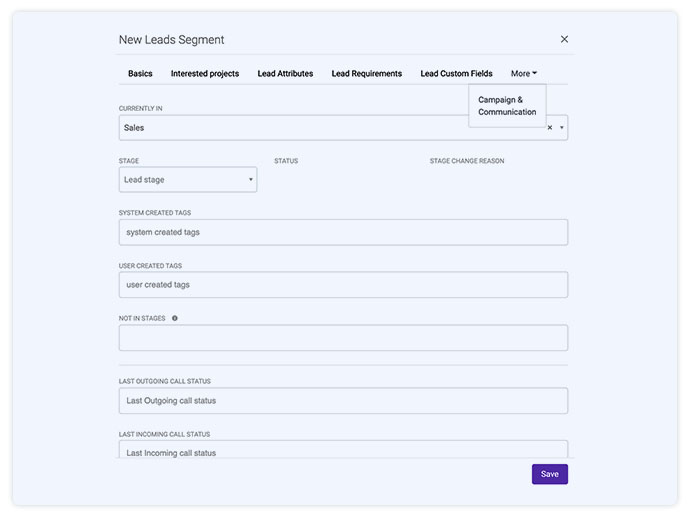Click the New Leads Segment title
The image size is (689, 517).
click(x=171, y=40)
